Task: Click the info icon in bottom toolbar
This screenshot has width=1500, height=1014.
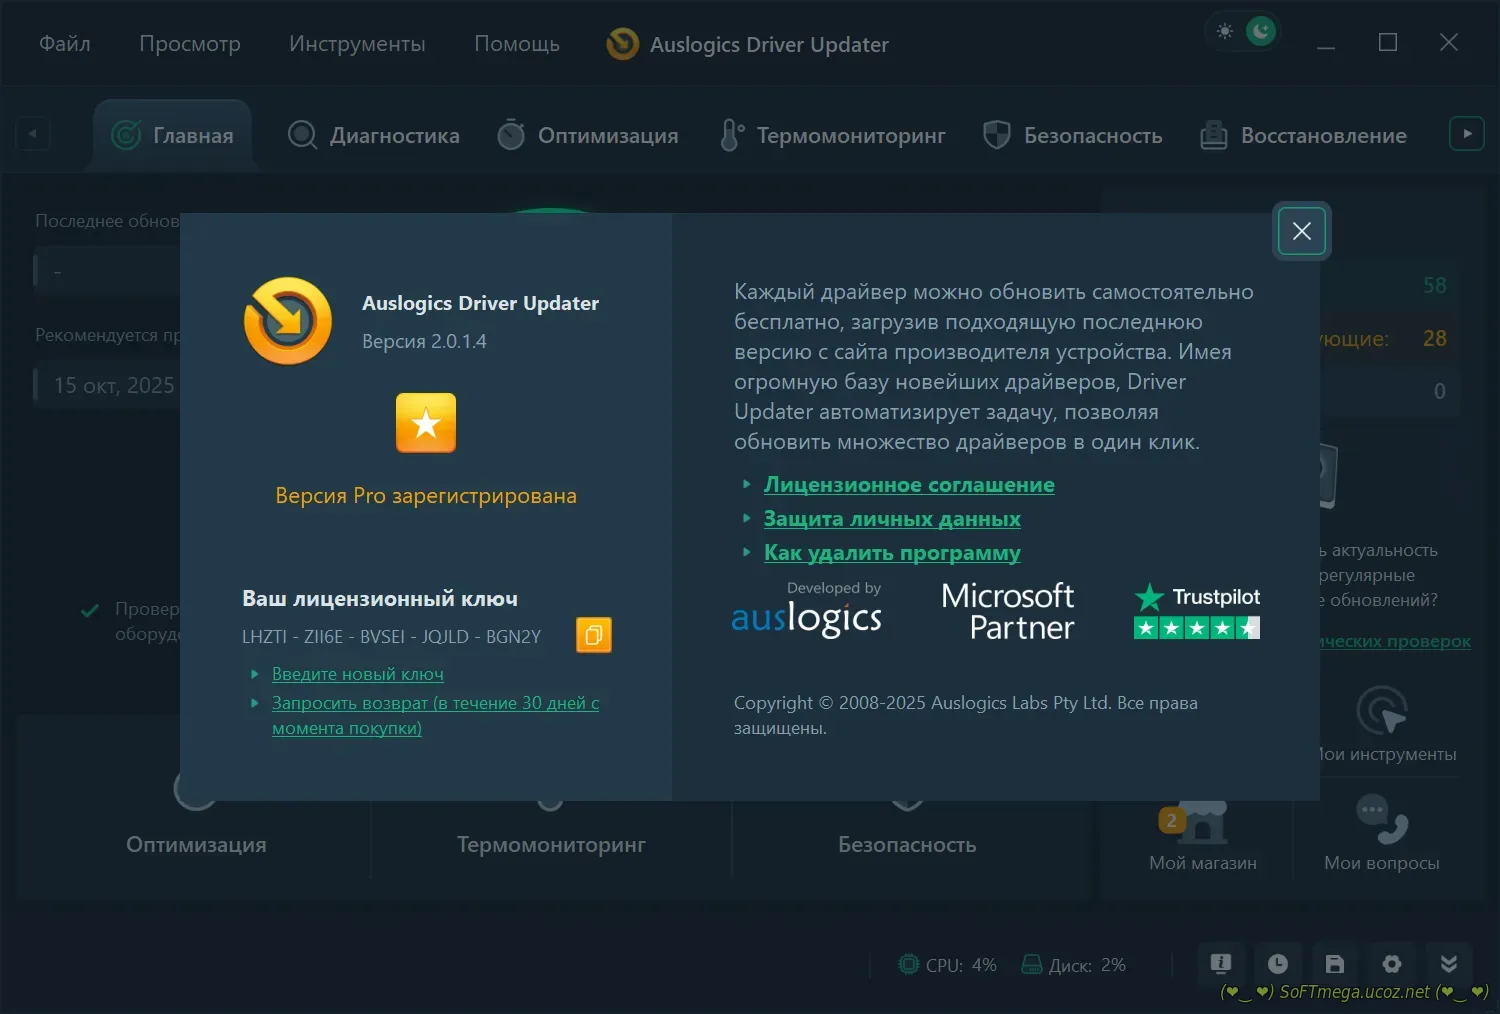Action: click(1220, 964)
